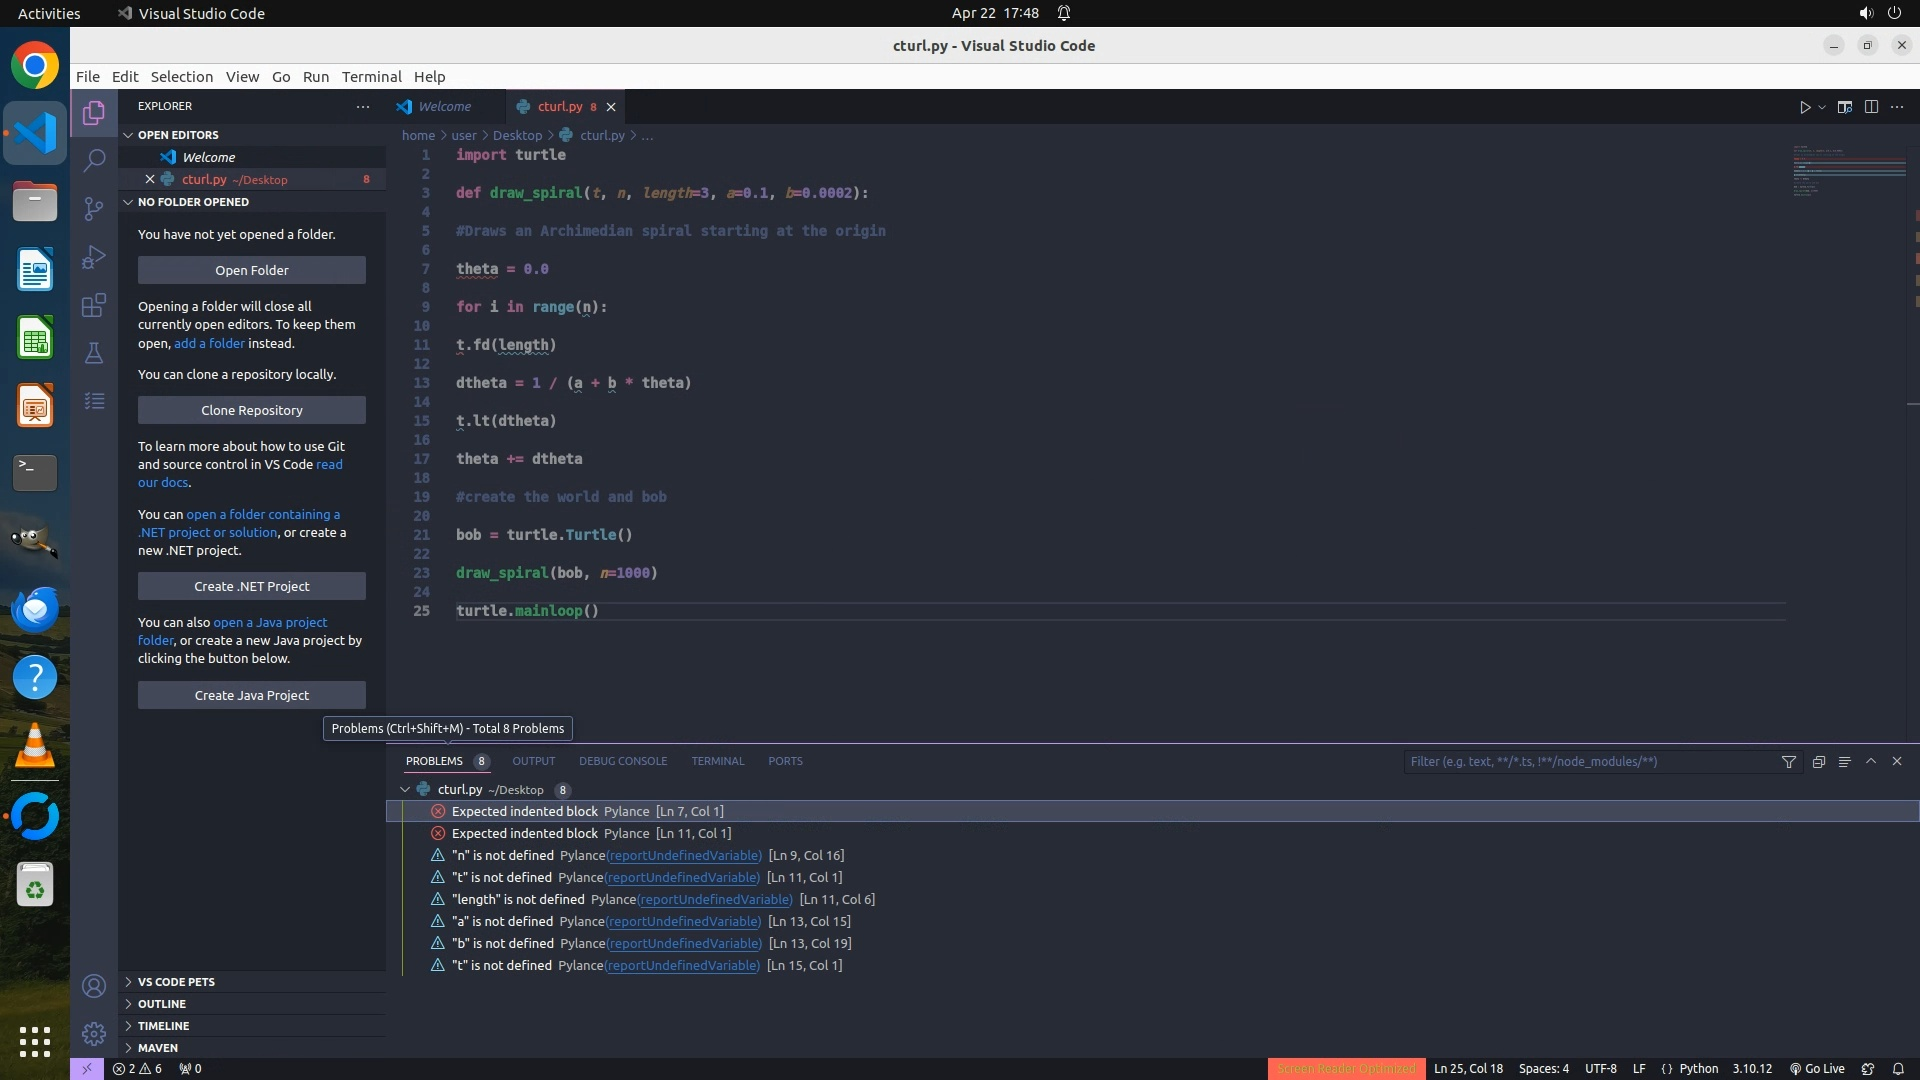Expand the TIMELINE section

(163, 1026)
